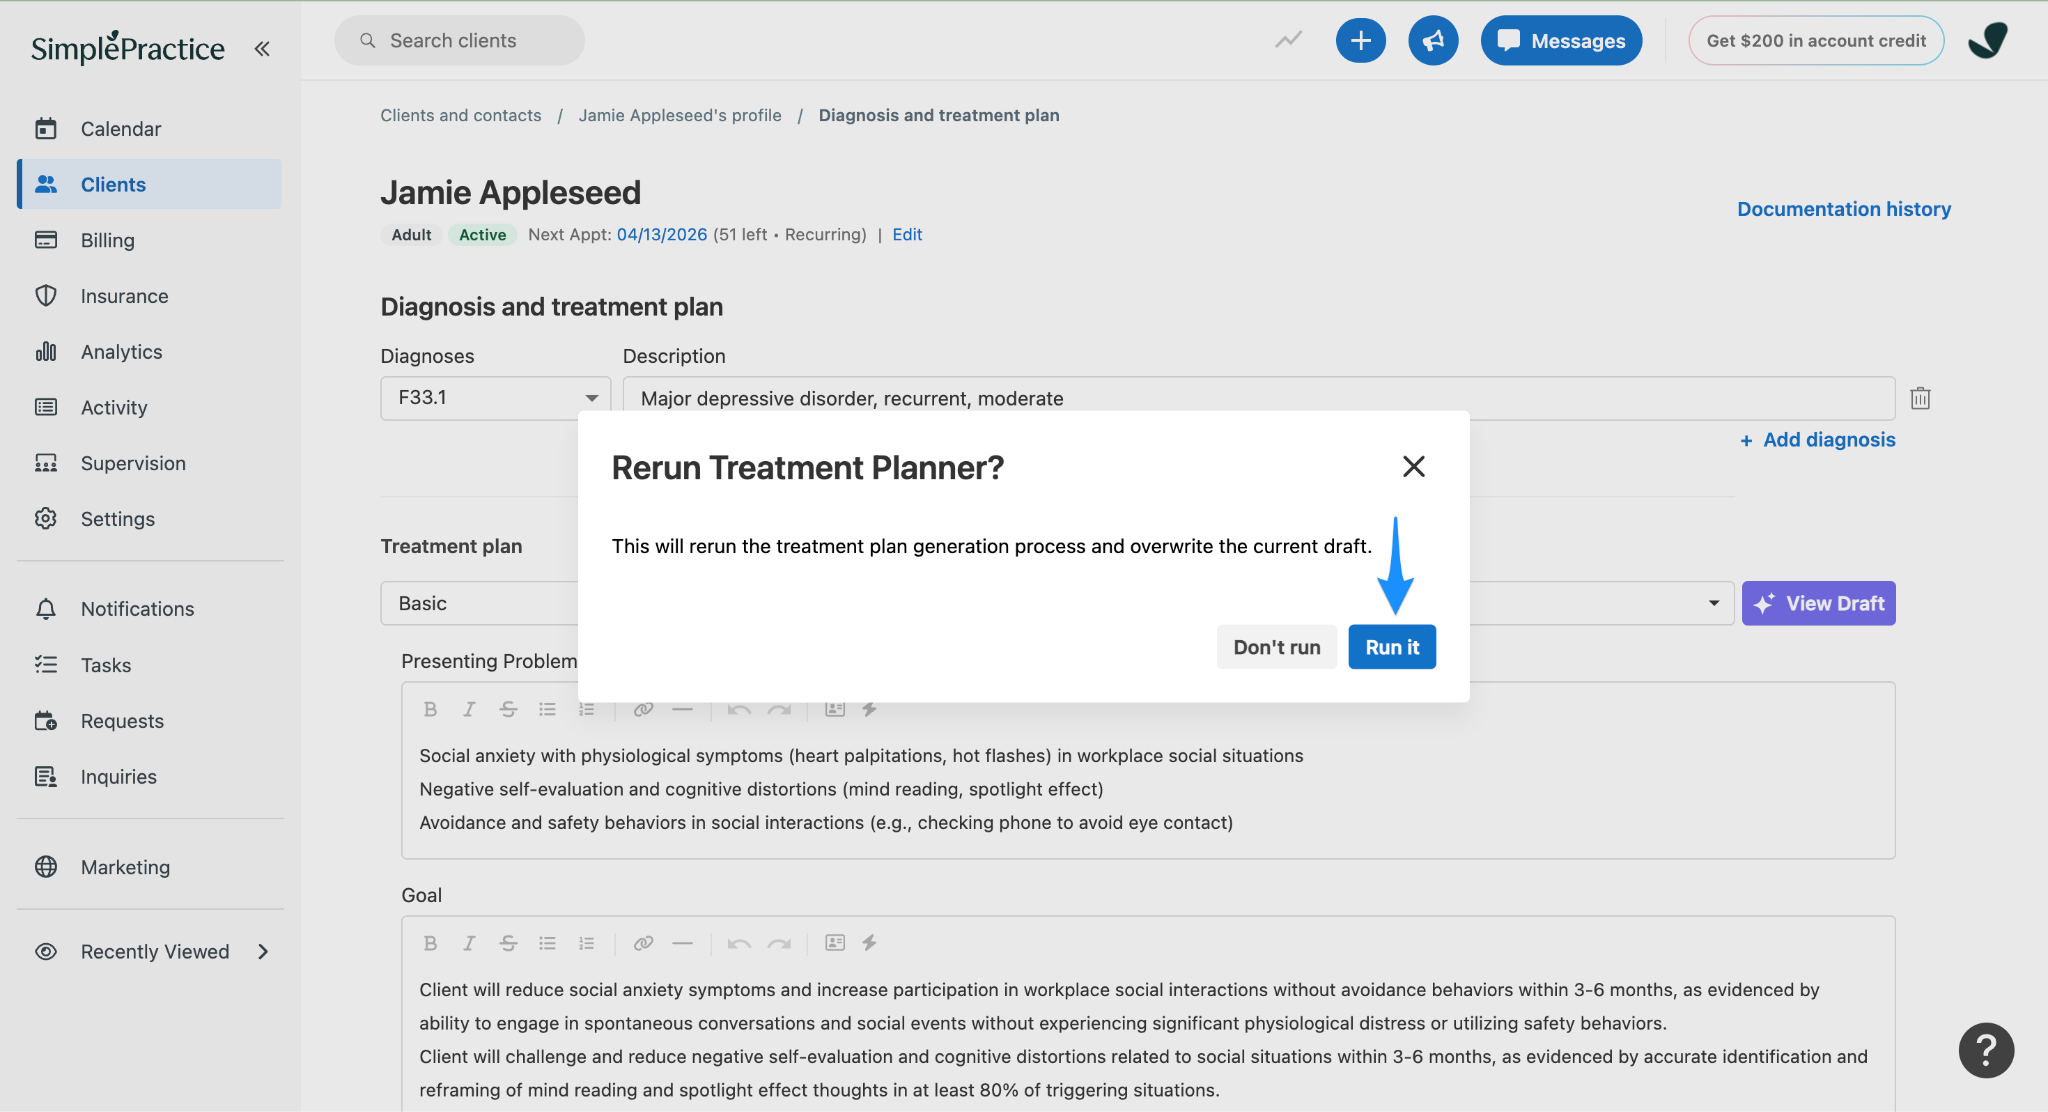
Task: Open the help question mark button
Action: tap(1986, 1050)
